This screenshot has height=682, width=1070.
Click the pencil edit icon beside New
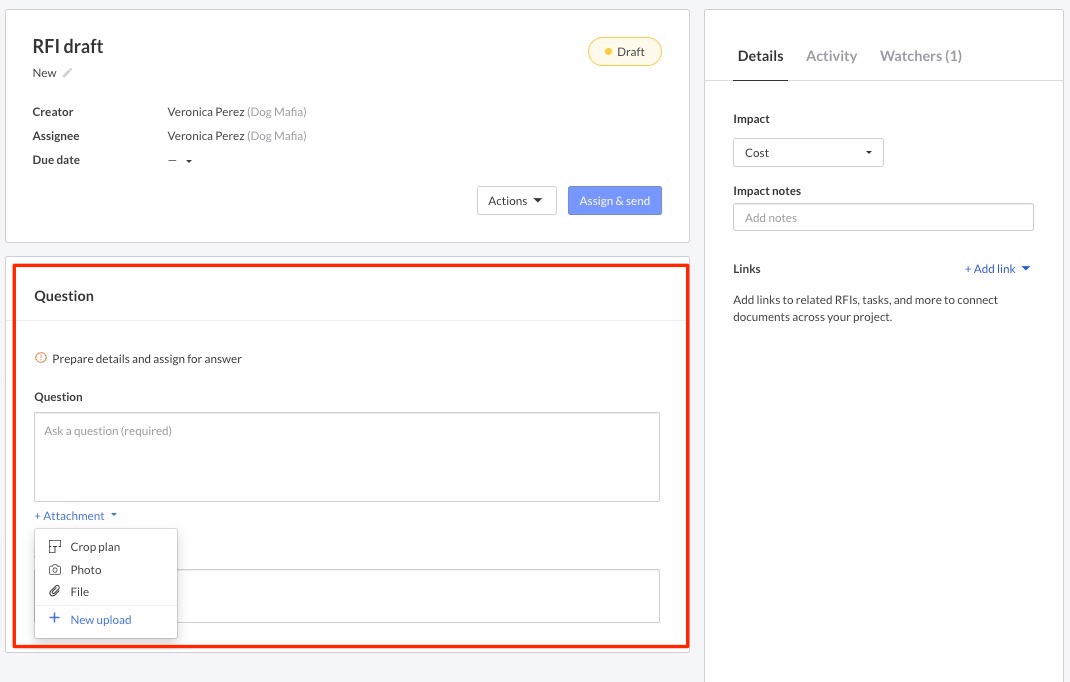(68, 73)
